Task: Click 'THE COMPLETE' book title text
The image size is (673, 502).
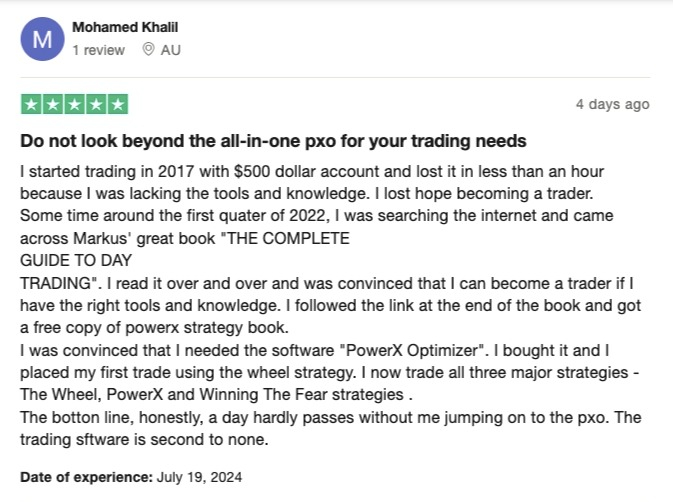Action: pos(288,238)
